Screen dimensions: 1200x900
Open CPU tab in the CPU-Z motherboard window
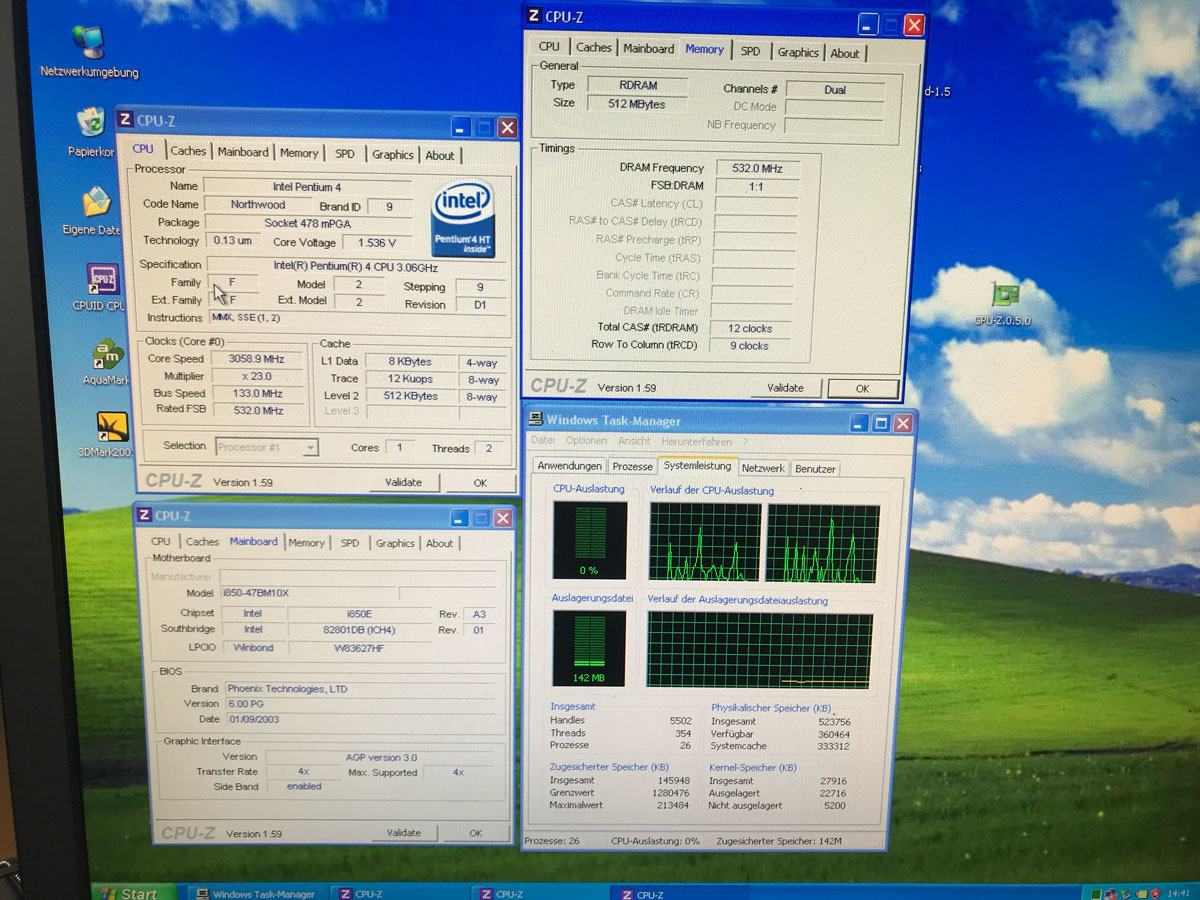[x=161, y=541]
